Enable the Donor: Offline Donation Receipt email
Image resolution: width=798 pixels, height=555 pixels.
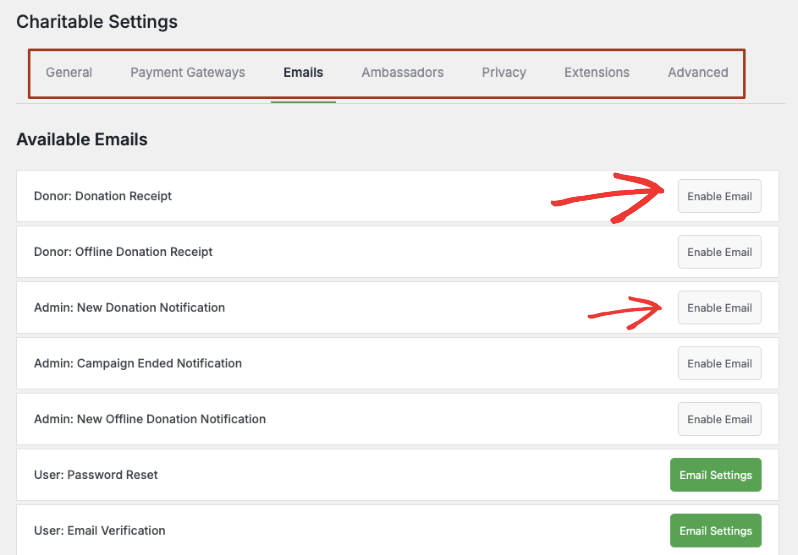pos(720,252)
